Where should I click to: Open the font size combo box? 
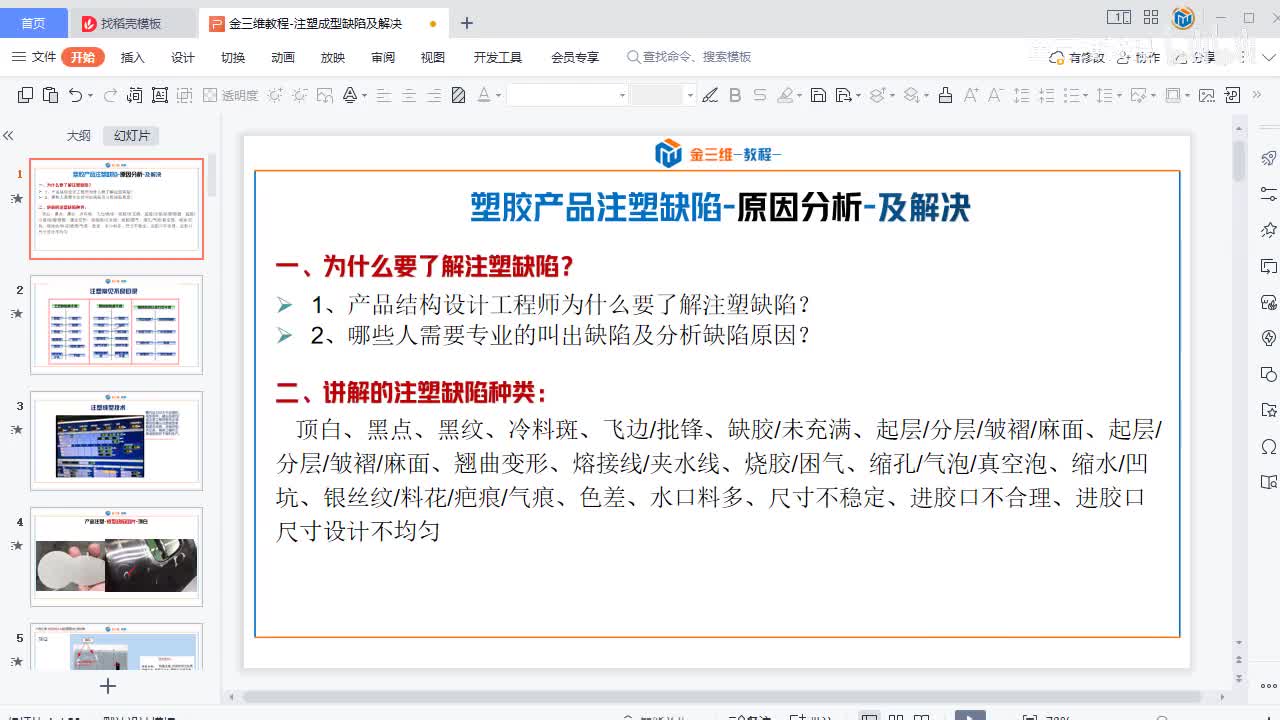[663, 95]
